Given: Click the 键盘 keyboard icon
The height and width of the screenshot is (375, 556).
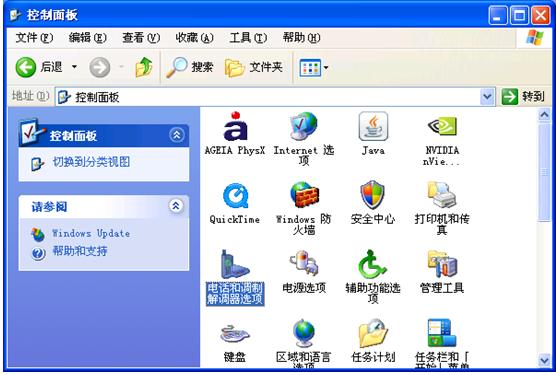Looking at the screenshot, I should click(x=235, y=333).
